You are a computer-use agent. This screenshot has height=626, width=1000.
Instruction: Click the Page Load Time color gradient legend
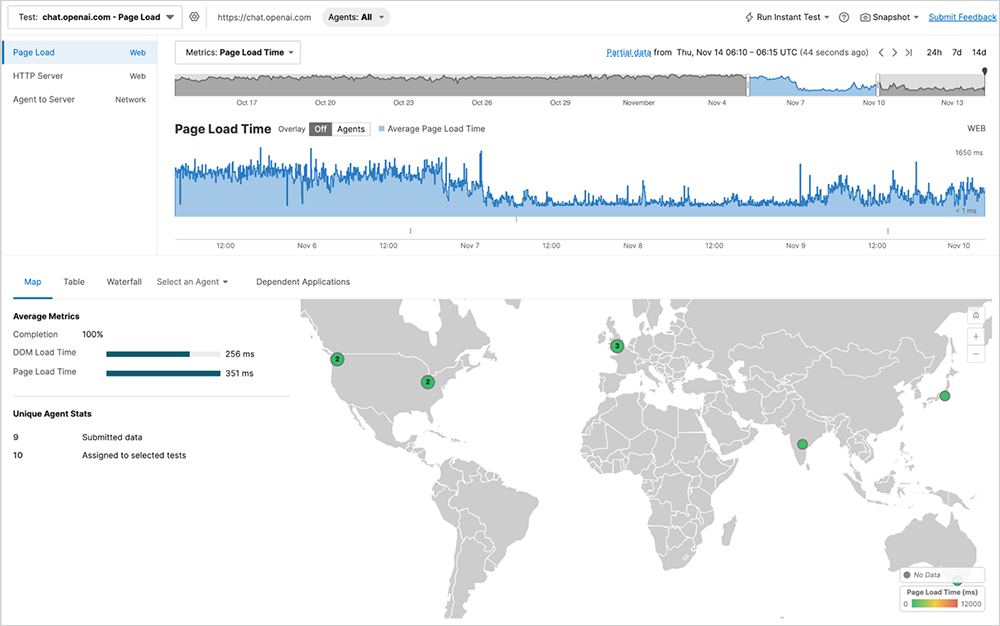[x=944, y=604]
